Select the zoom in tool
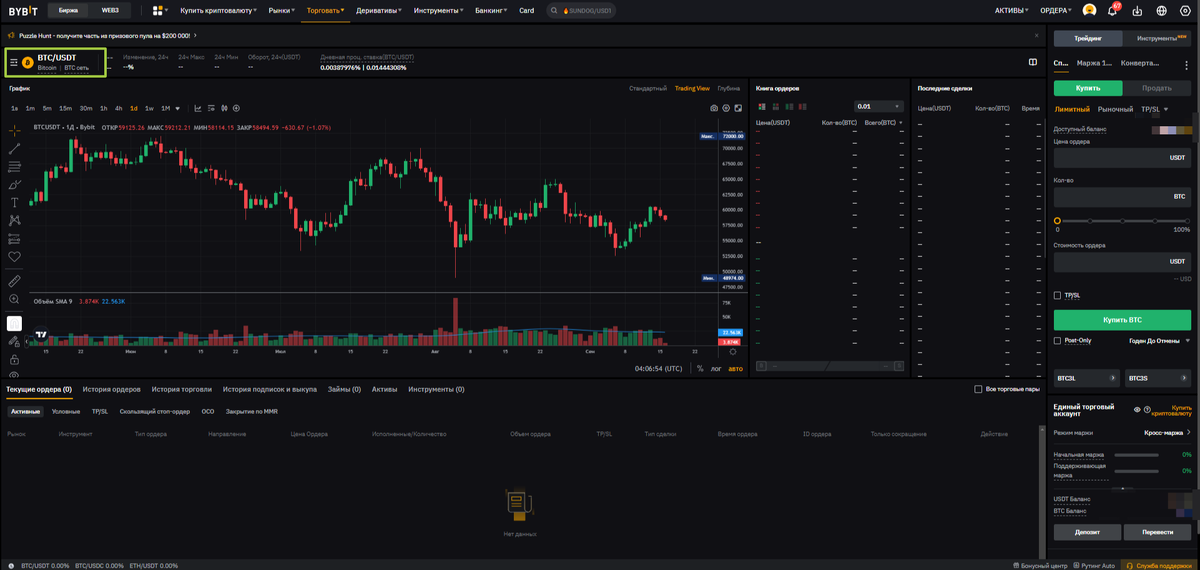Screen dimensions: 1200x570 tap(14, 299)
